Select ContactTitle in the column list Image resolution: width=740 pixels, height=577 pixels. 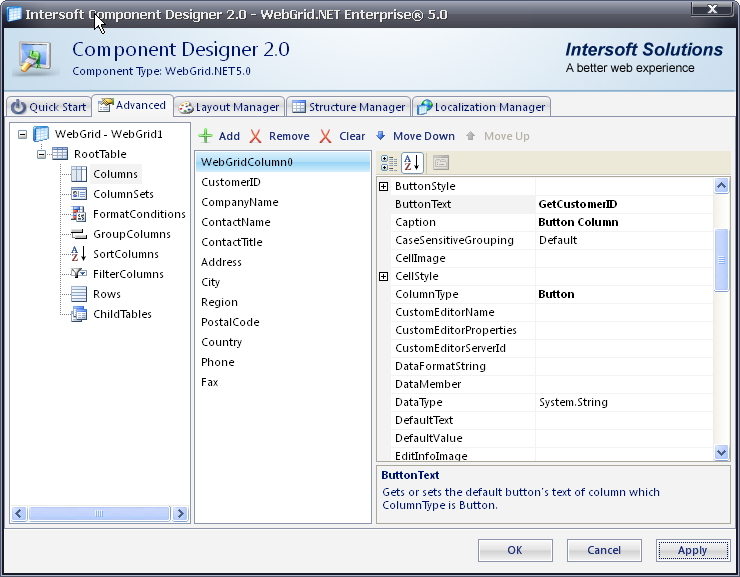(283, 242)
